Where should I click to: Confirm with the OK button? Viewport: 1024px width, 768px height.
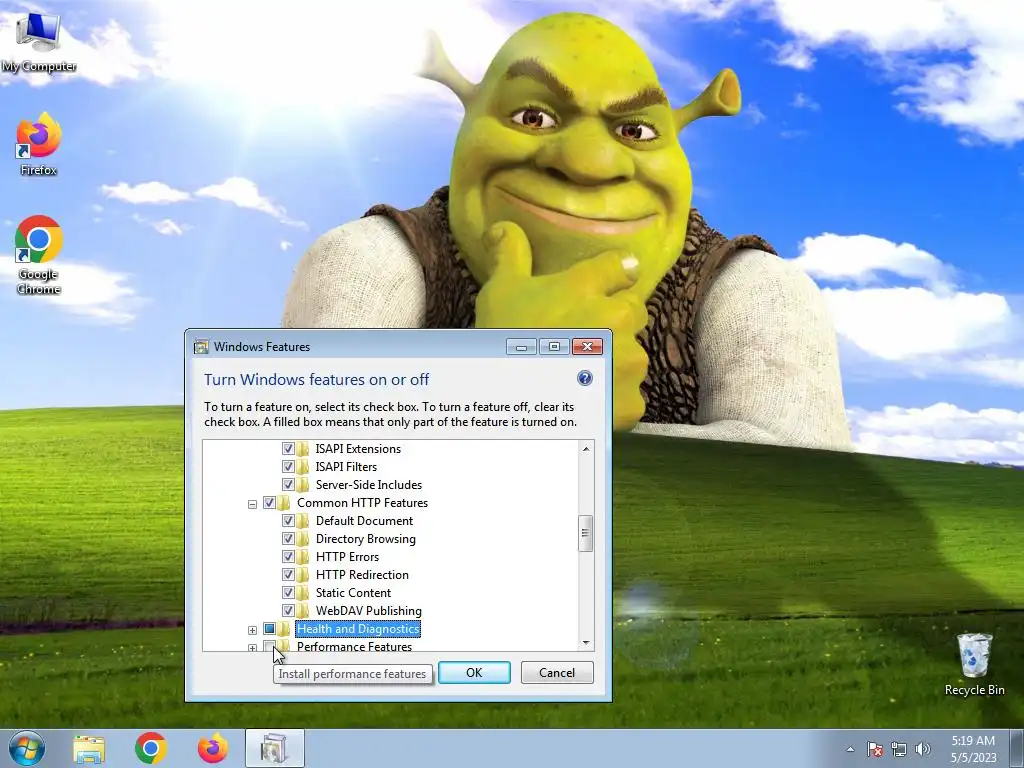(x=474, y=673)
